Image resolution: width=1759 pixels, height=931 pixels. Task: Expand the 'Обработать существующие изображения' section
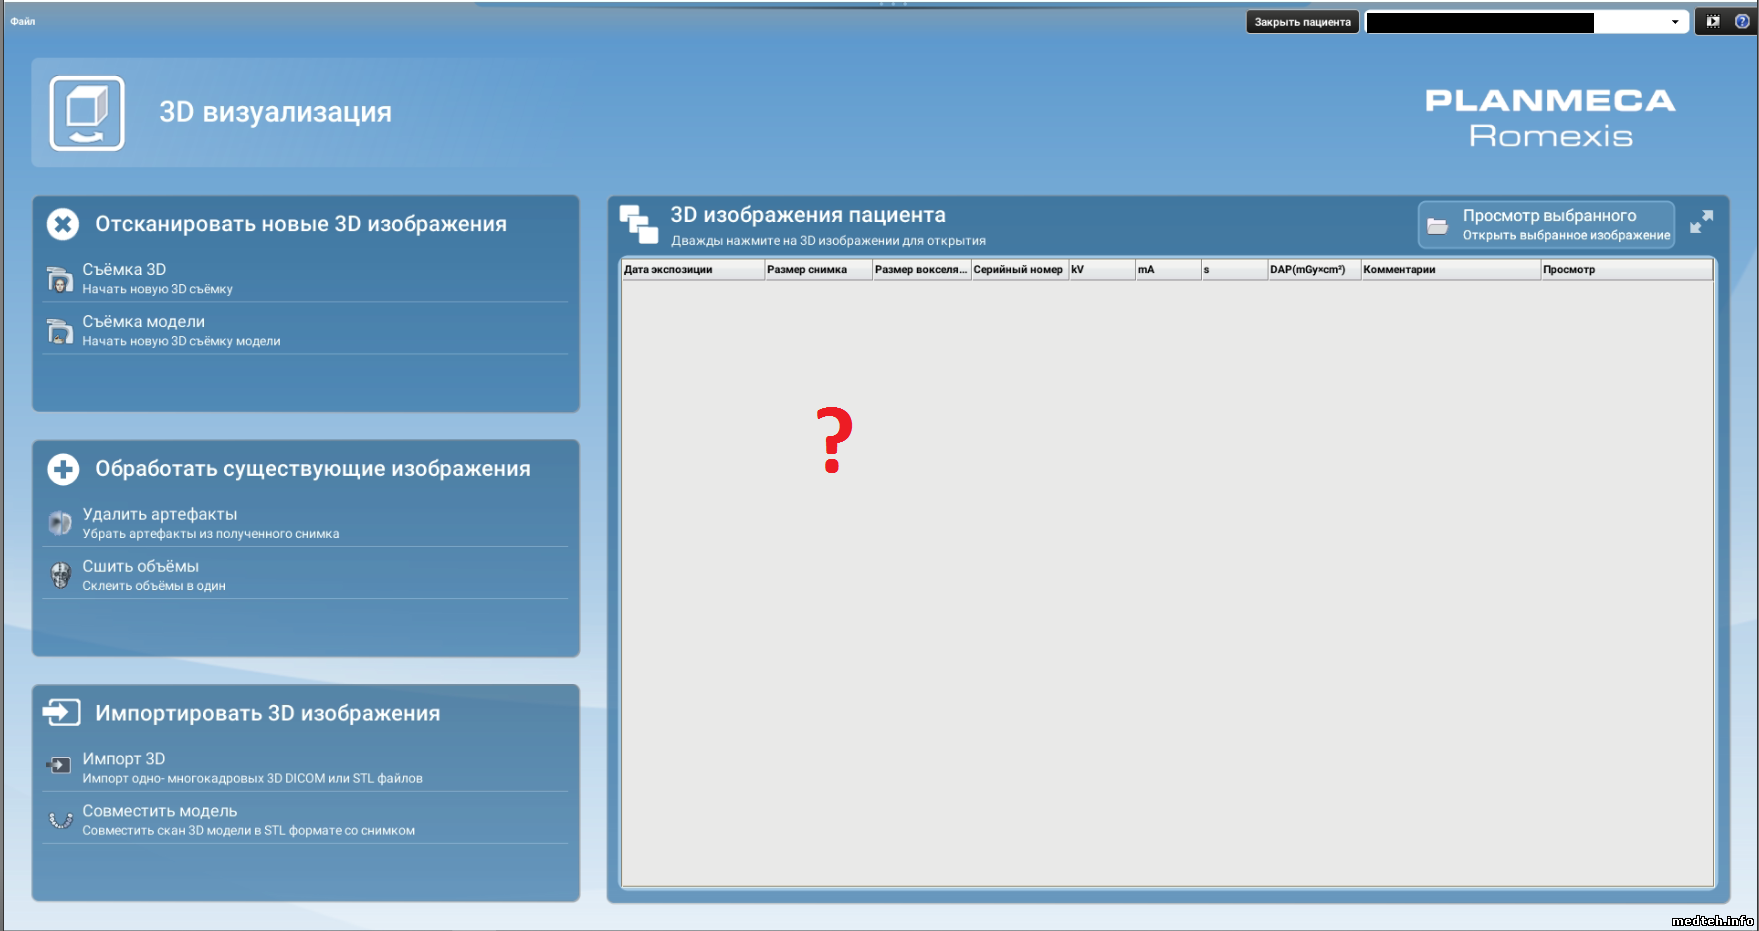[x=63, y=469]
